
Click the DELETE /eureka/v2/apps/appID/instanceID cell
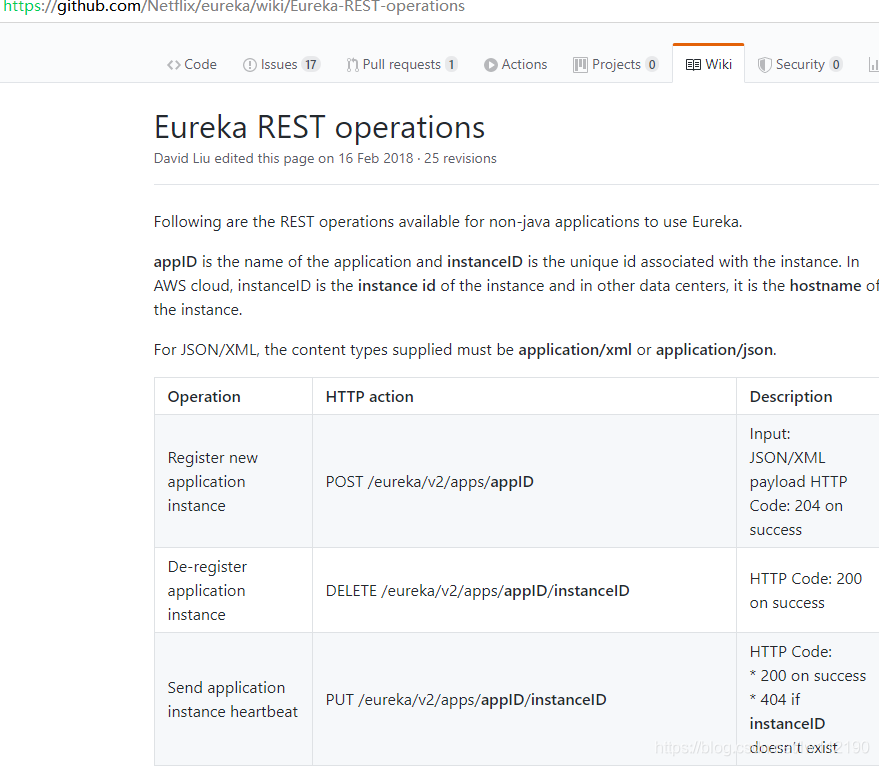coord(524,590)
